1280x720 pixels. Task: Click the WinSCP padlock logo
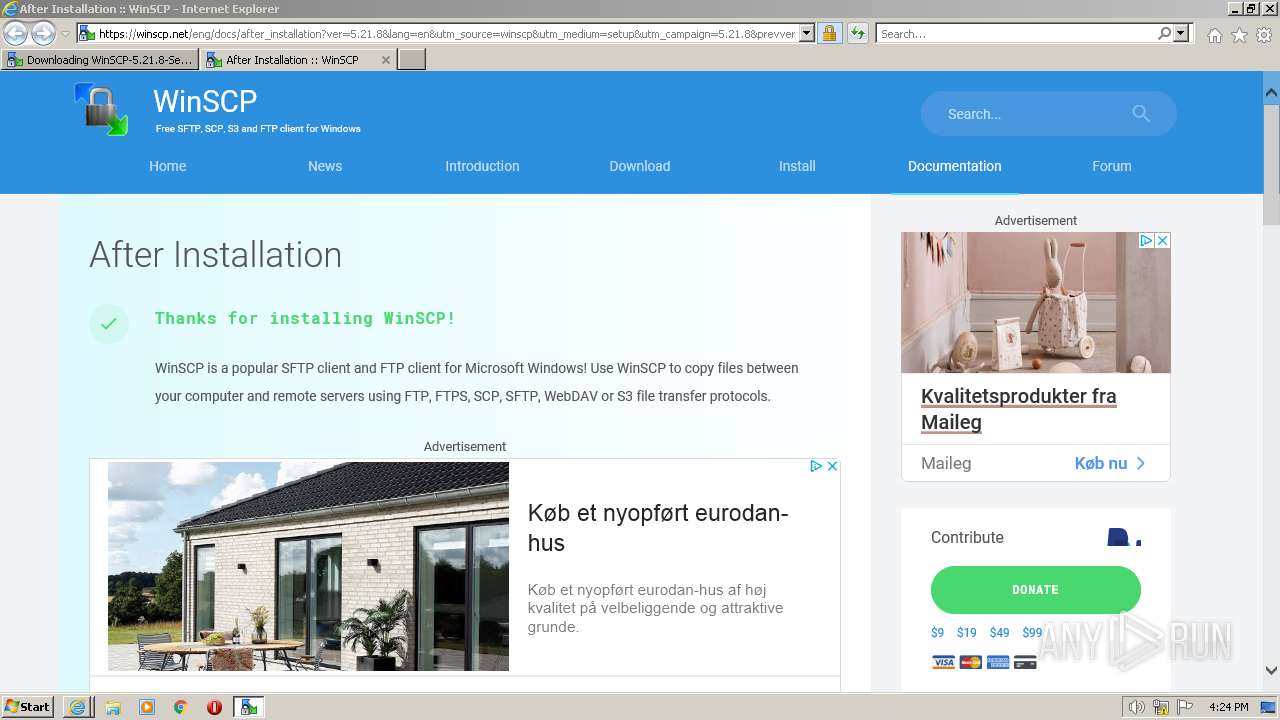101,109
